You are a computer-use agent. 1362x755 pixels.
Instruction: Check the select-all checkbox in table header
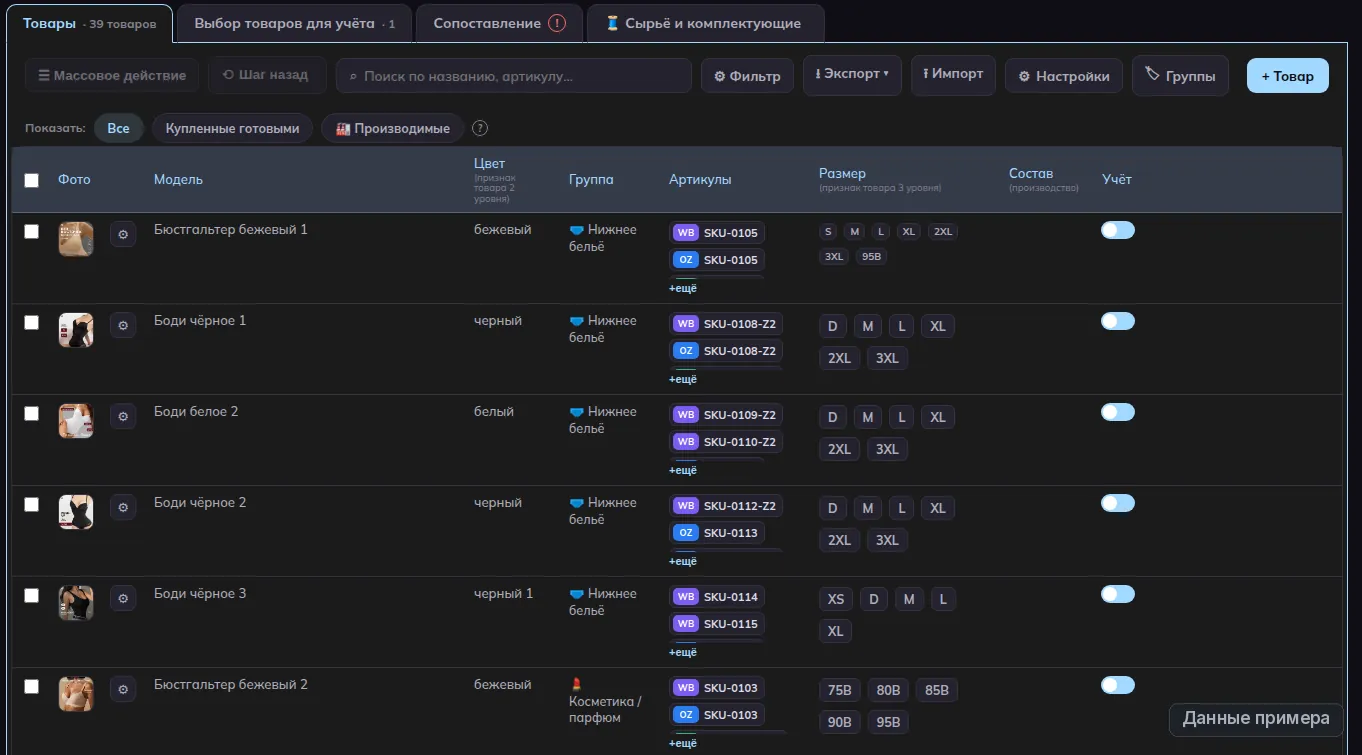[32, 180]
